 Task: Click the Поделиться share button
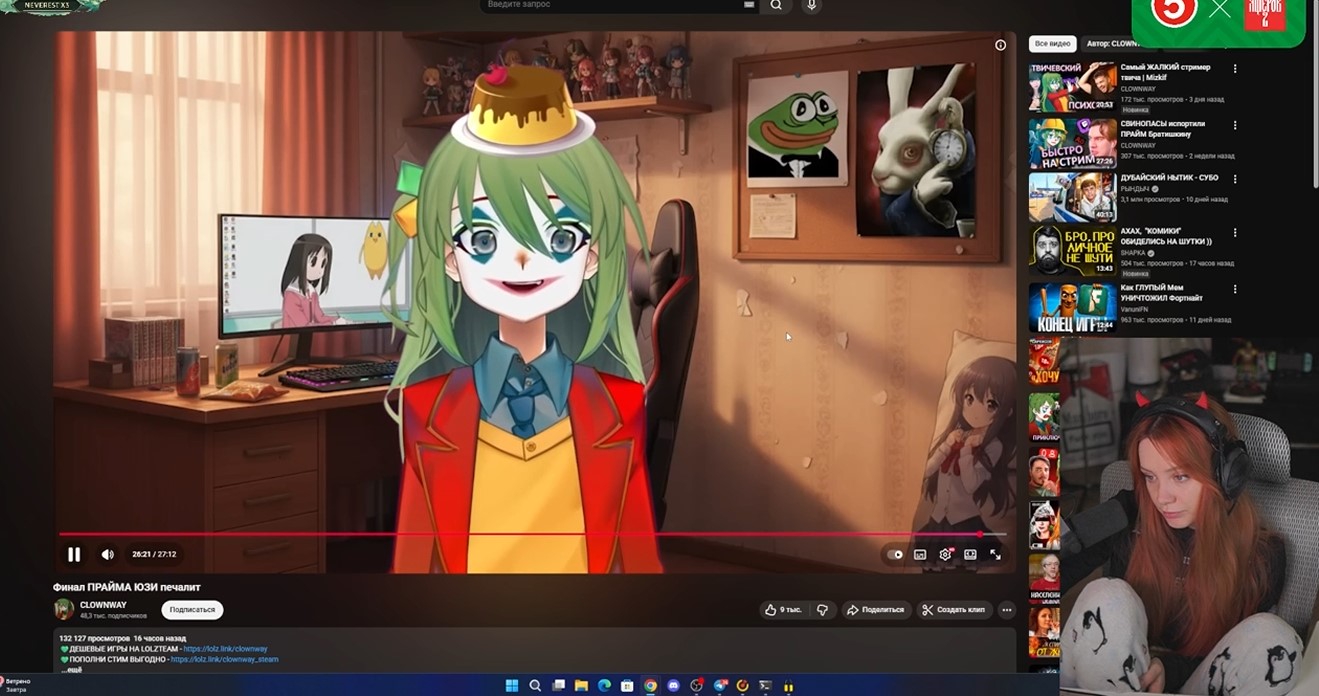pos(875,610)
